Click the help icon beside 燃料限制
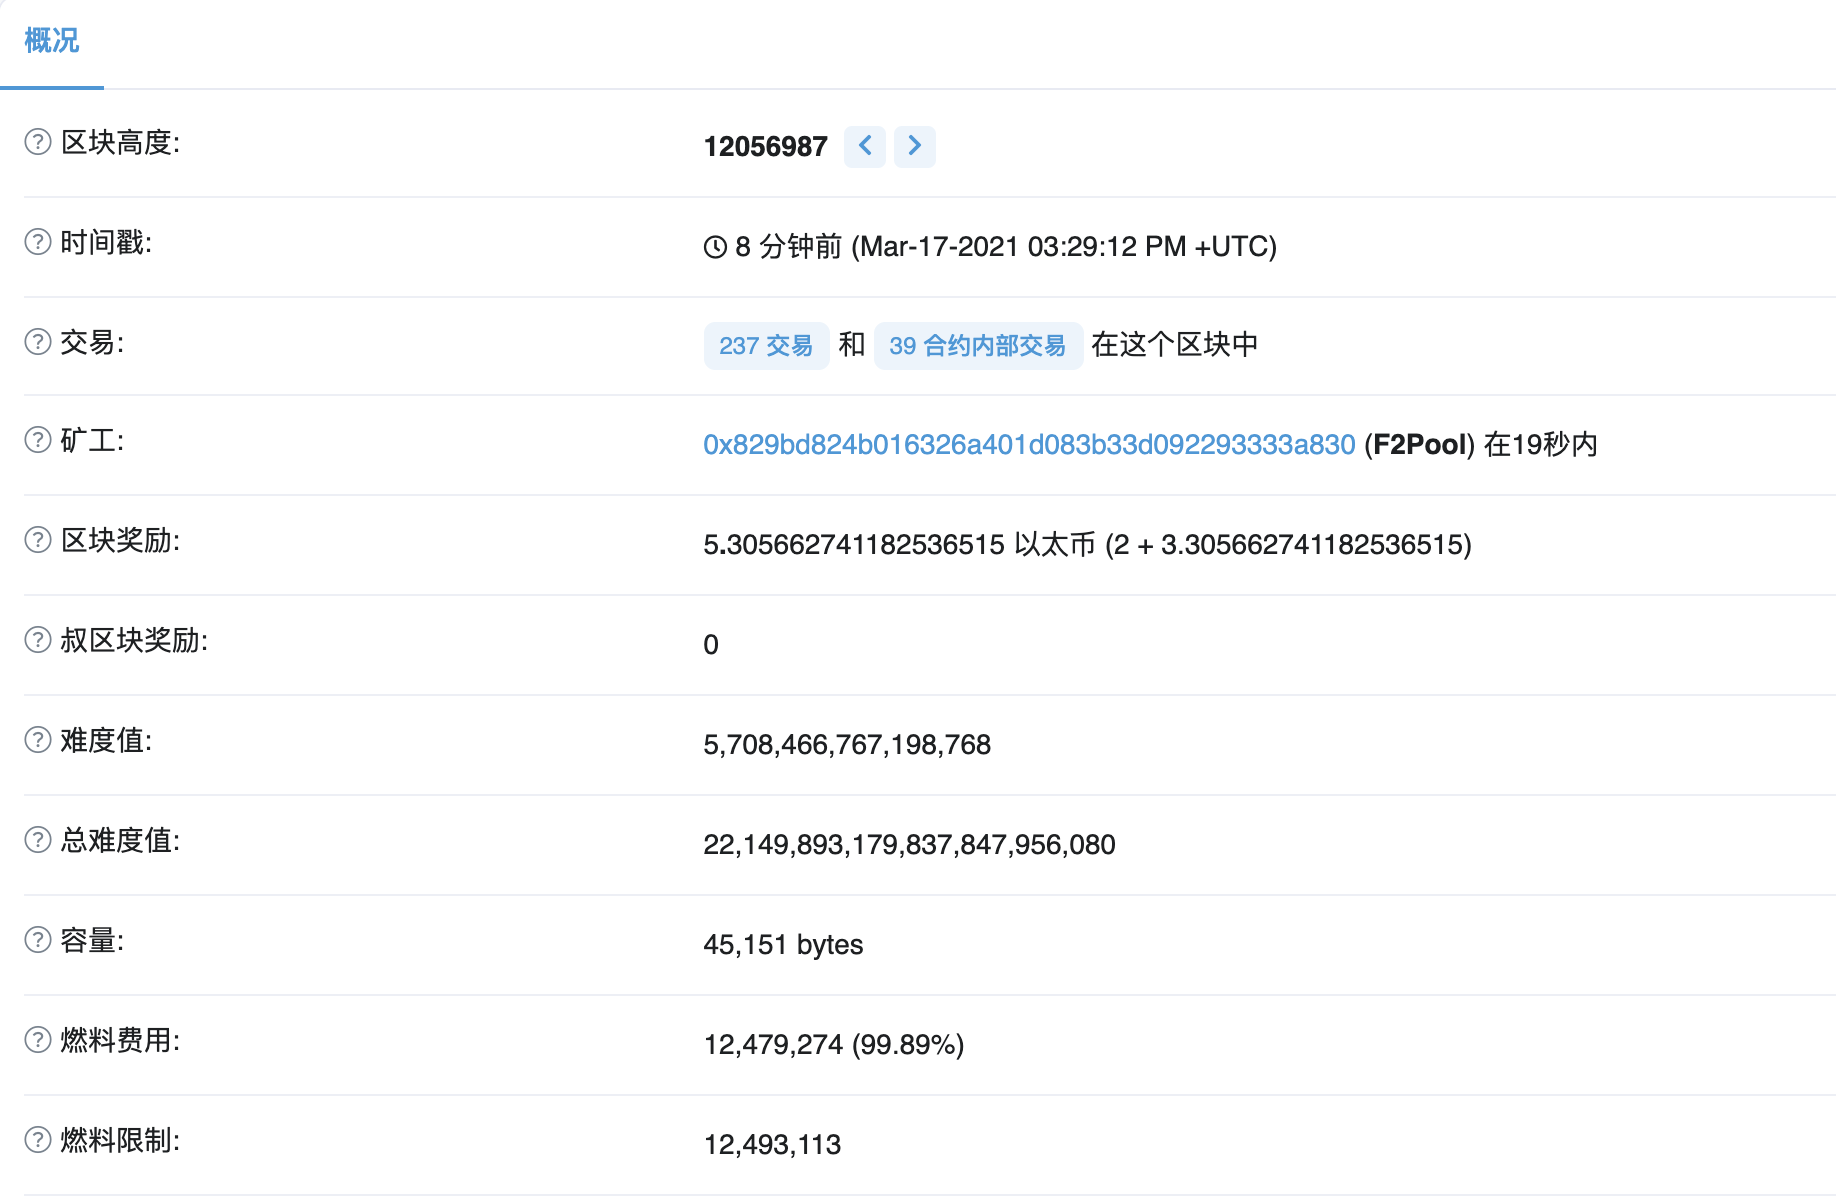Viewport: 1836px width, 1200px height. tap(38, 1140)
